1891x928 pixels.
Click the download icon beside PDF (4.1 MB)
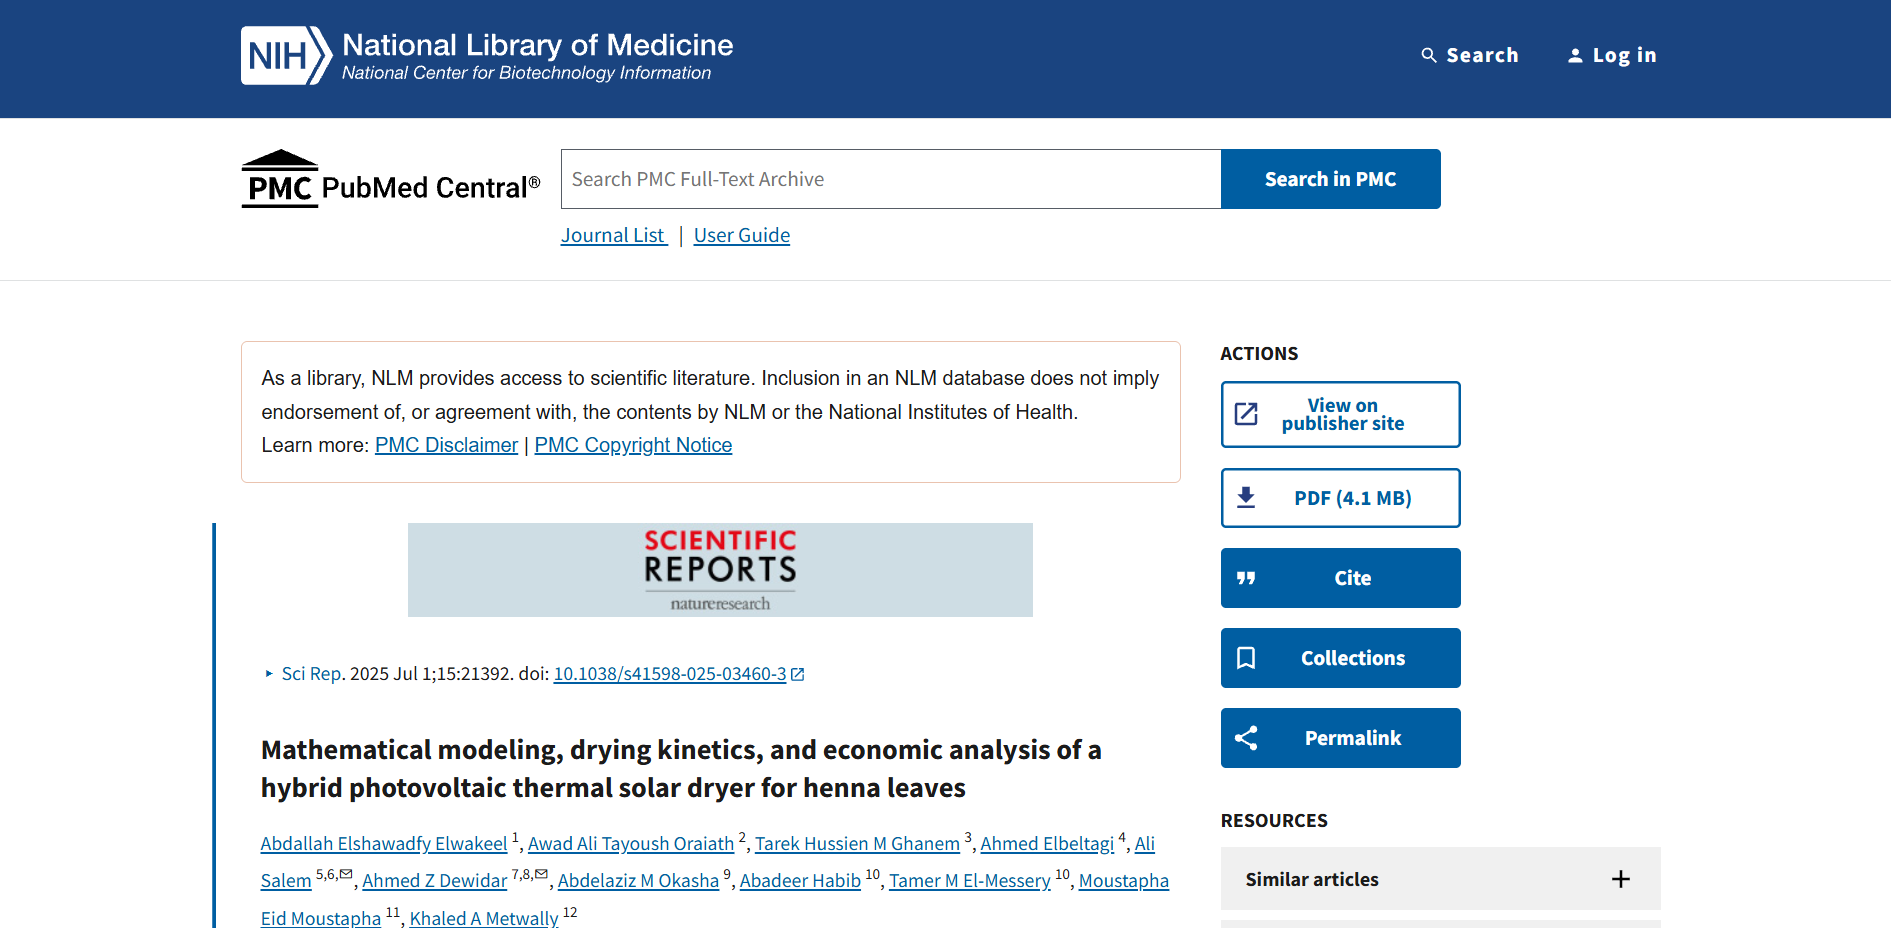coord(1246,498)
